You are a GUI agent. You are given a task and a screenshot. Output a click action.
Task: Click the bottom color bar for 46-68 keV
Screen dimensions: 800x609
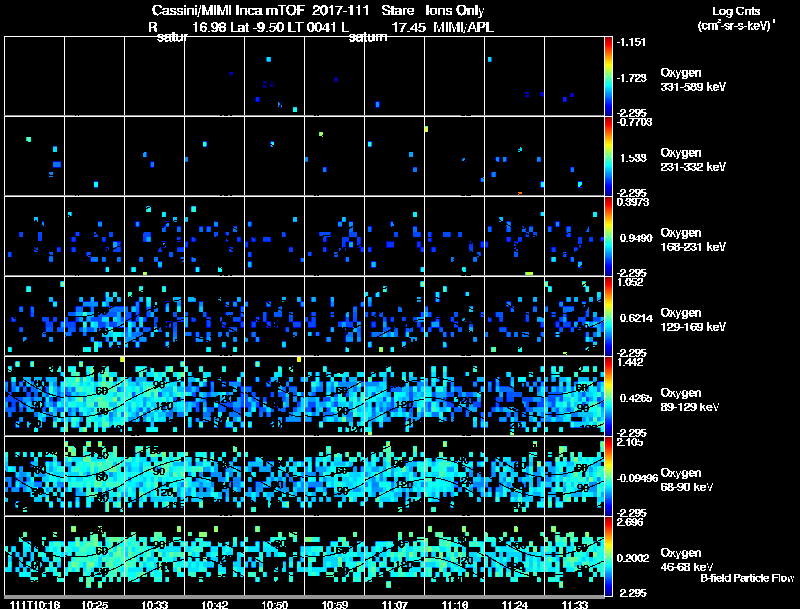[608, 556]
